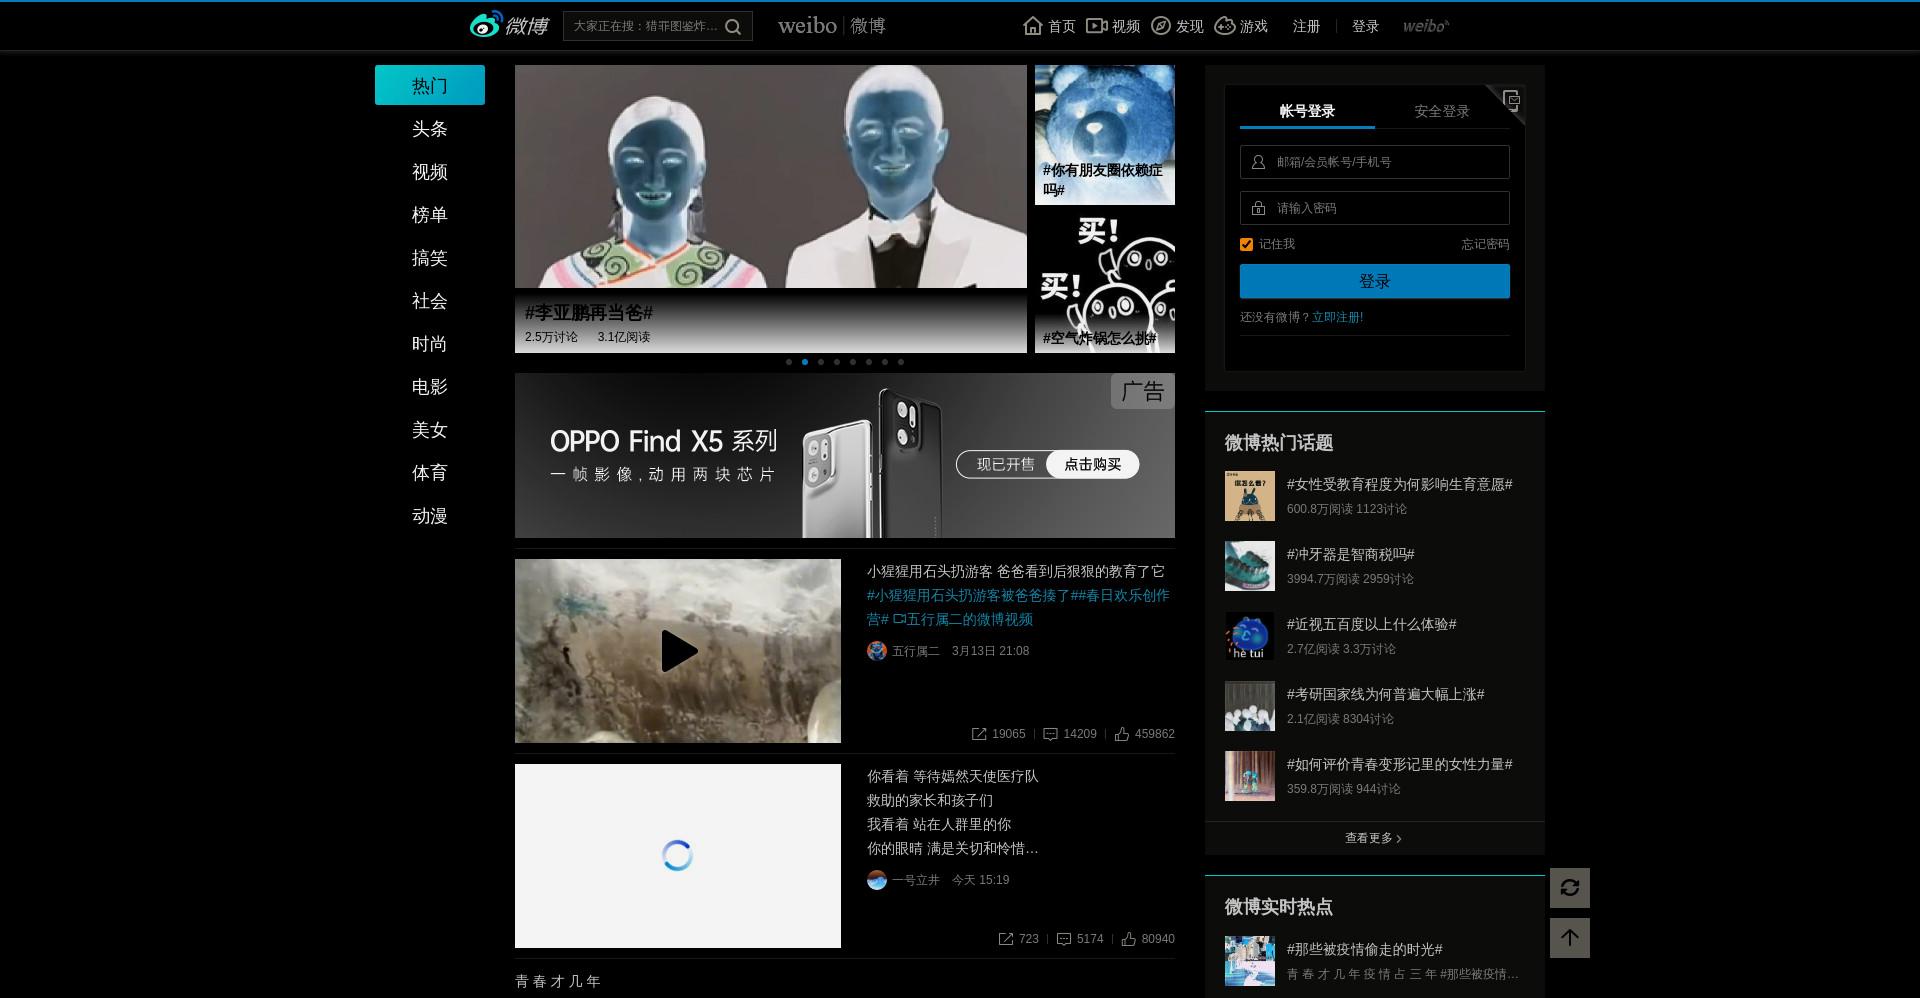Open topic #女性受教育程度为何影响生育意愿#
Viewport: 1920px width, 998px height.
point(1399,484)
